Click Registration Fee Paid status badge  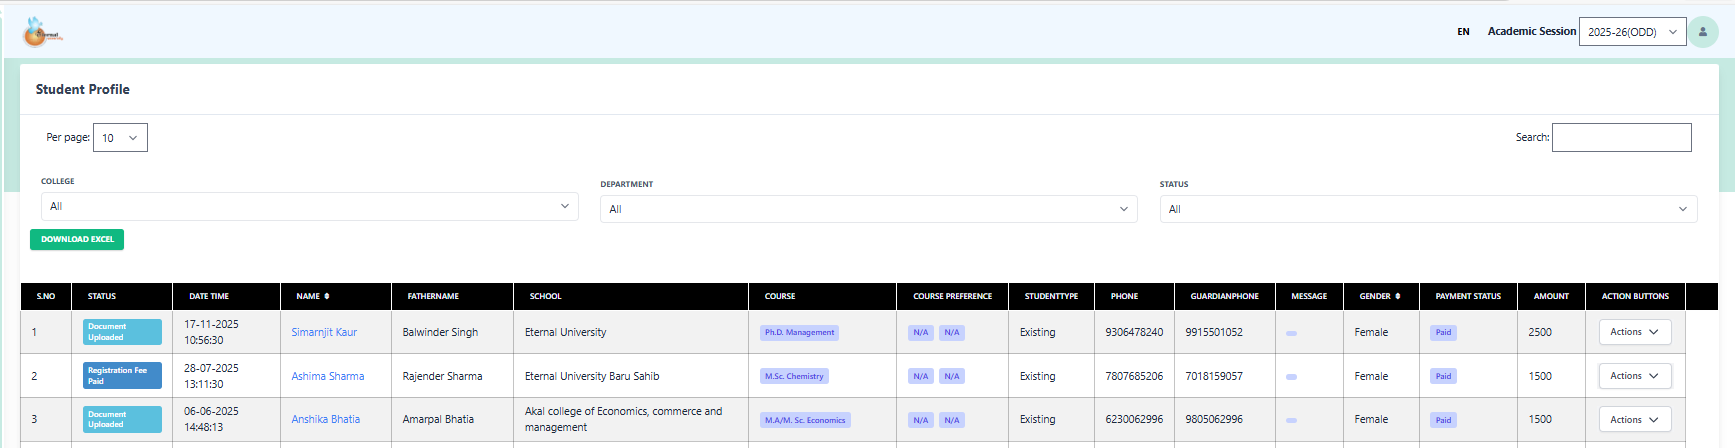point(122,376)
